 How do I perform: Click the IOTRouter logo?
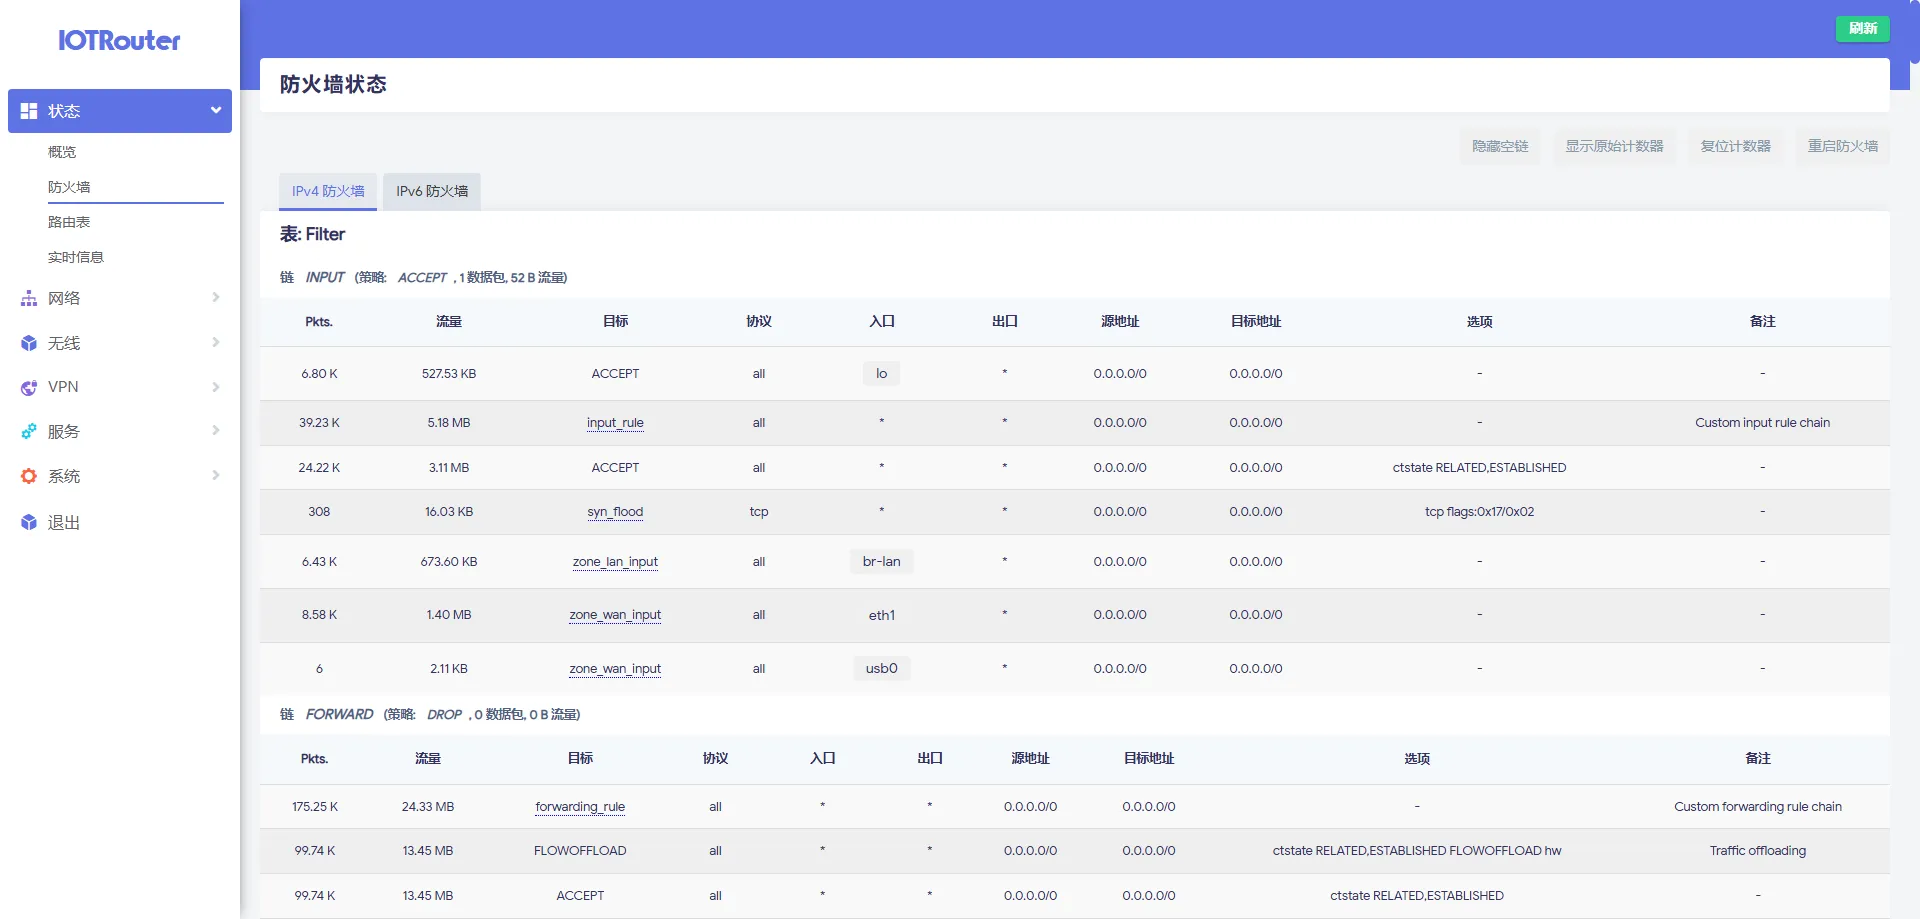[x=119, y=41]
